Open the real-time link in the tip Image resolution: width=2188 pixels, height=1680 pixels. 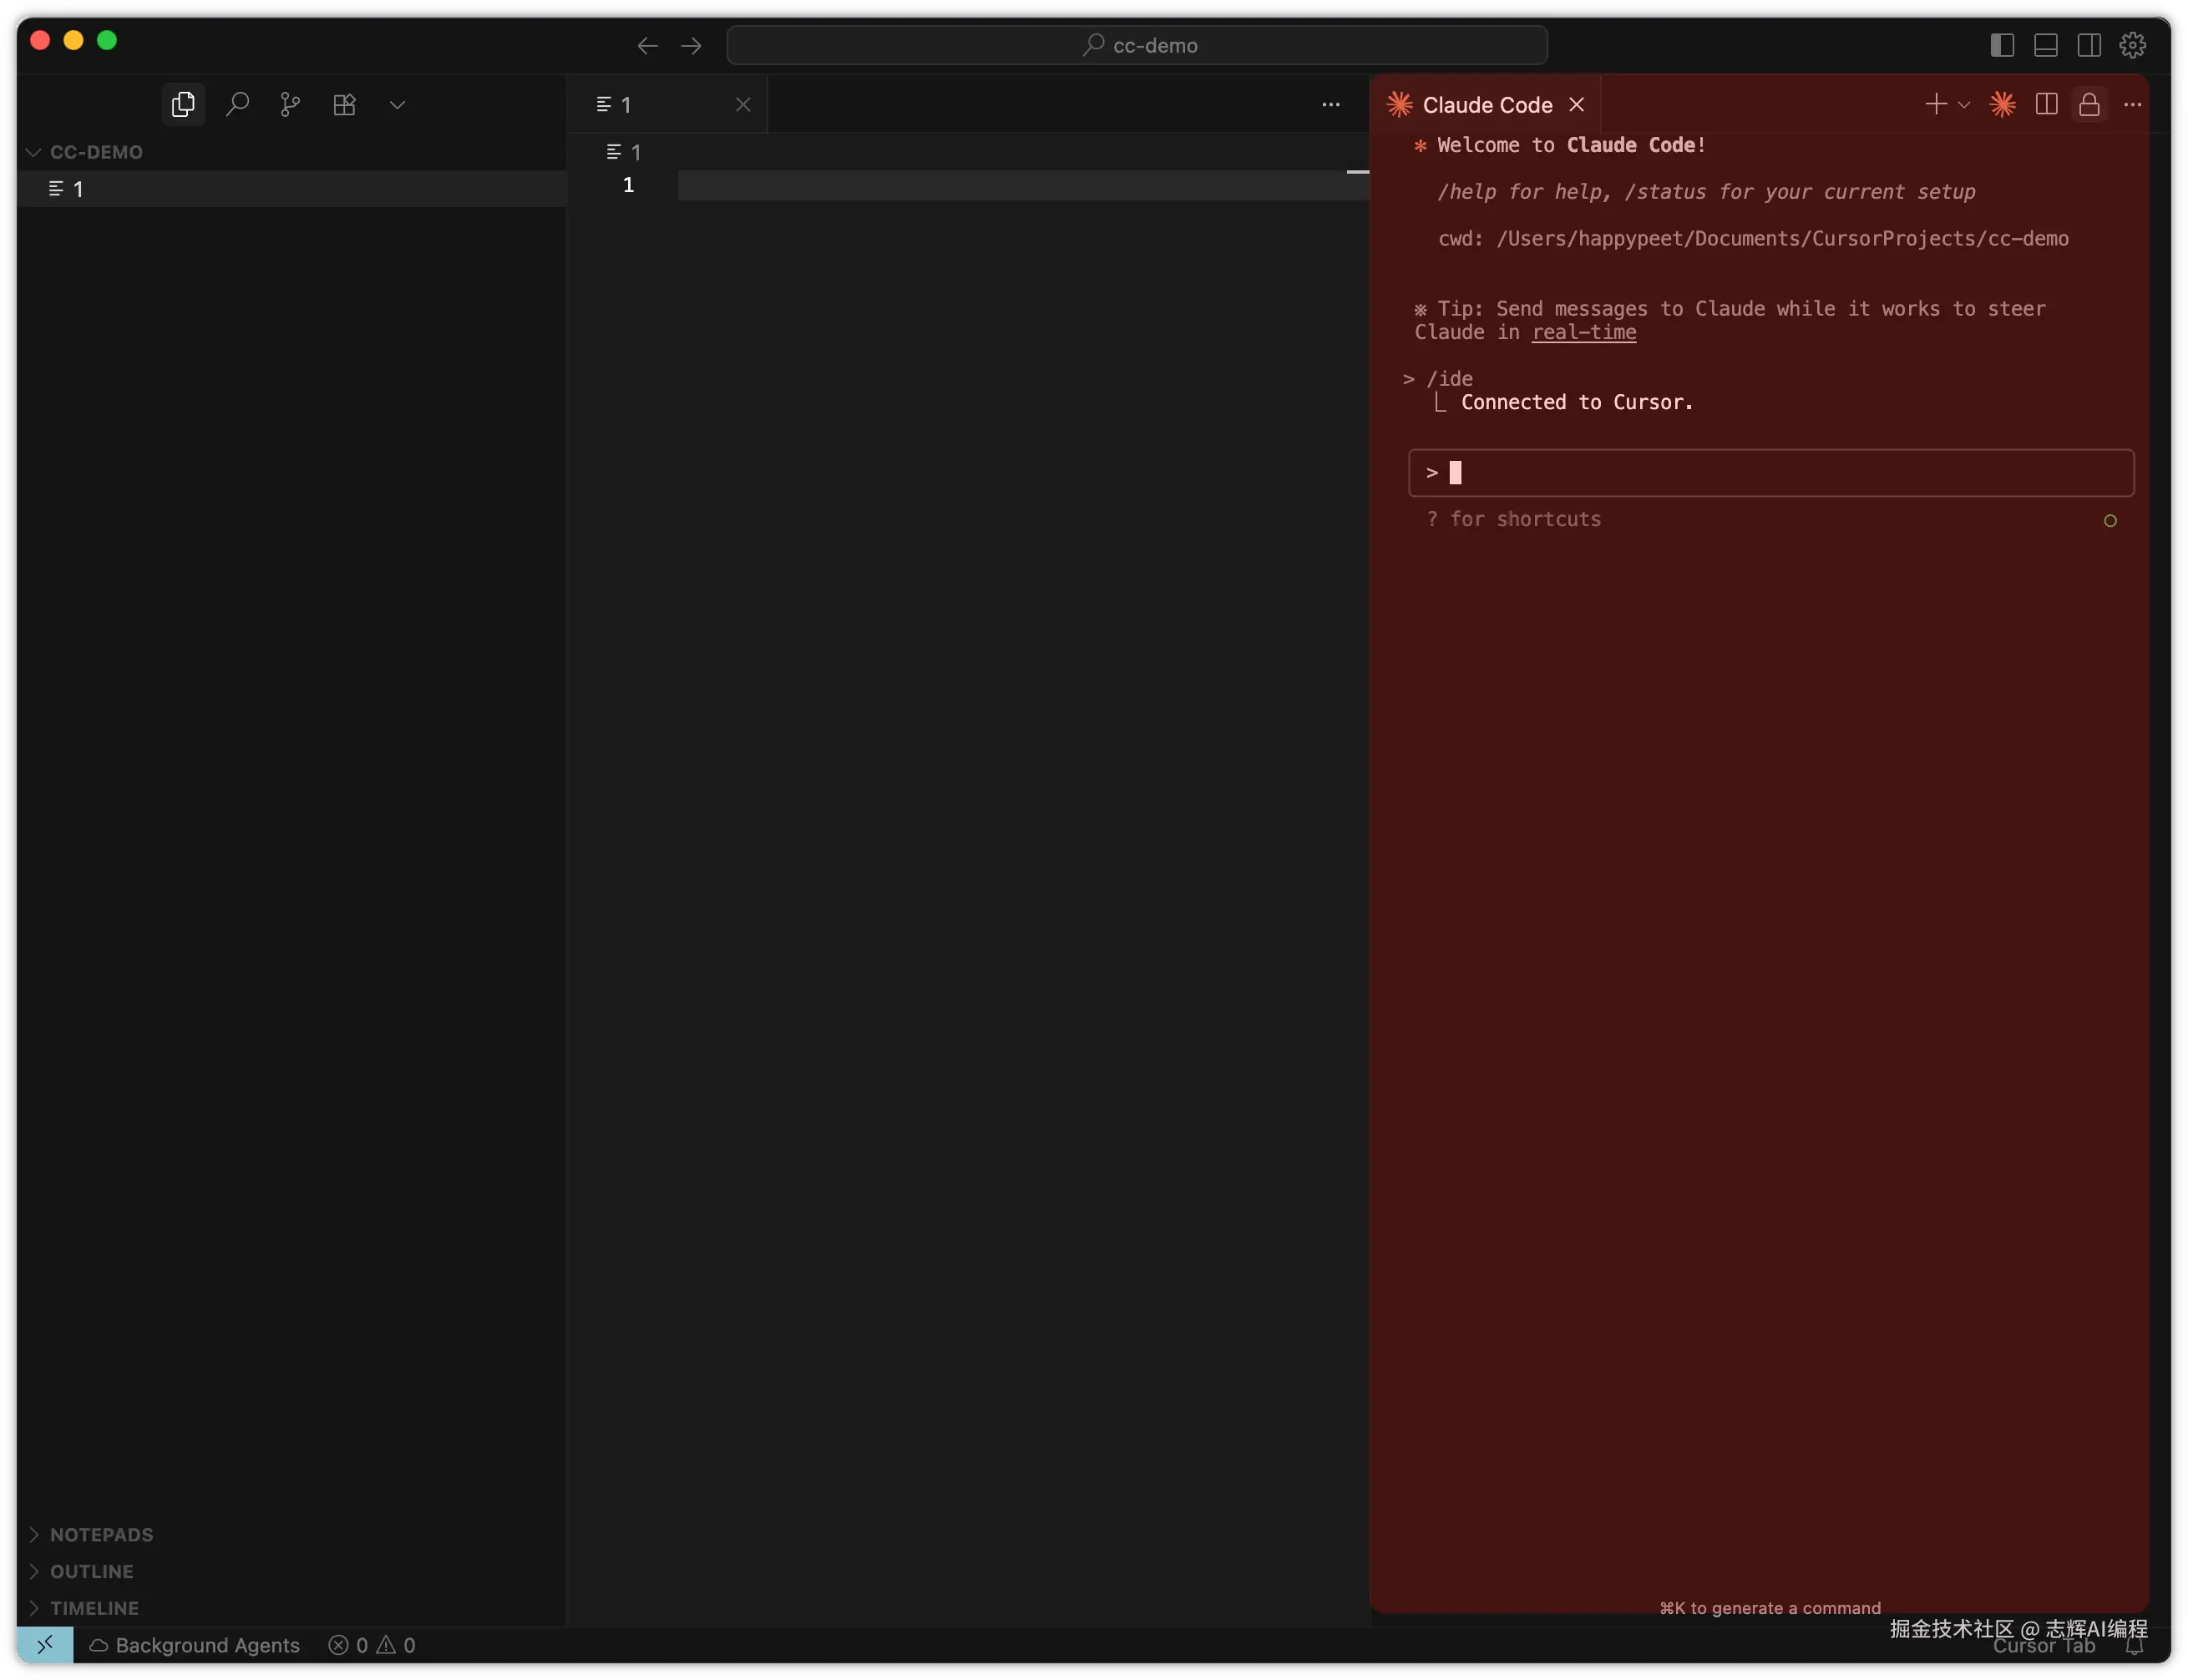[x=1584, y=332]
